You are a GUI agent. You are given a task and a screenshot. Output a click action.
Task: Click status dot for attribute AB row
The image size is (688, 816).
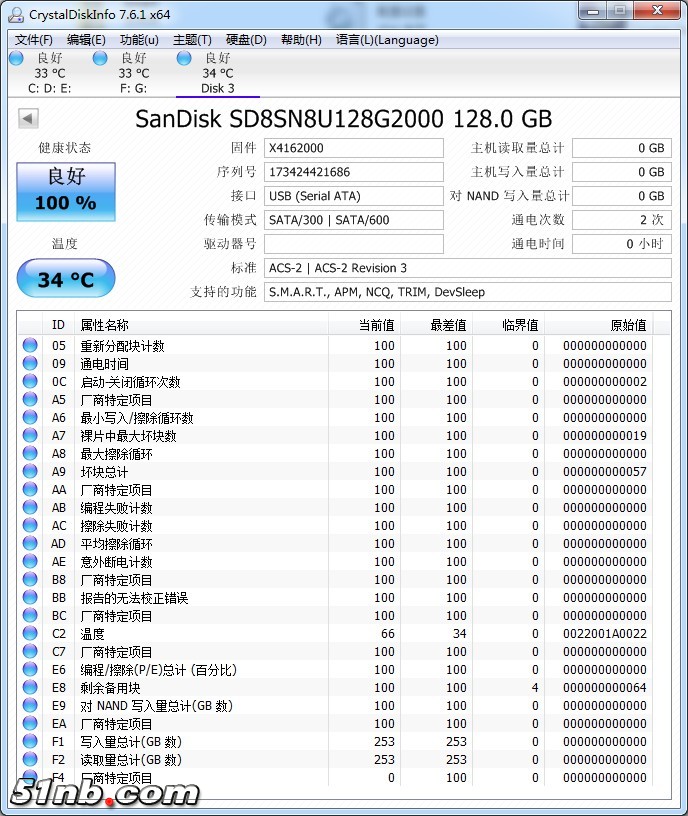30,507
